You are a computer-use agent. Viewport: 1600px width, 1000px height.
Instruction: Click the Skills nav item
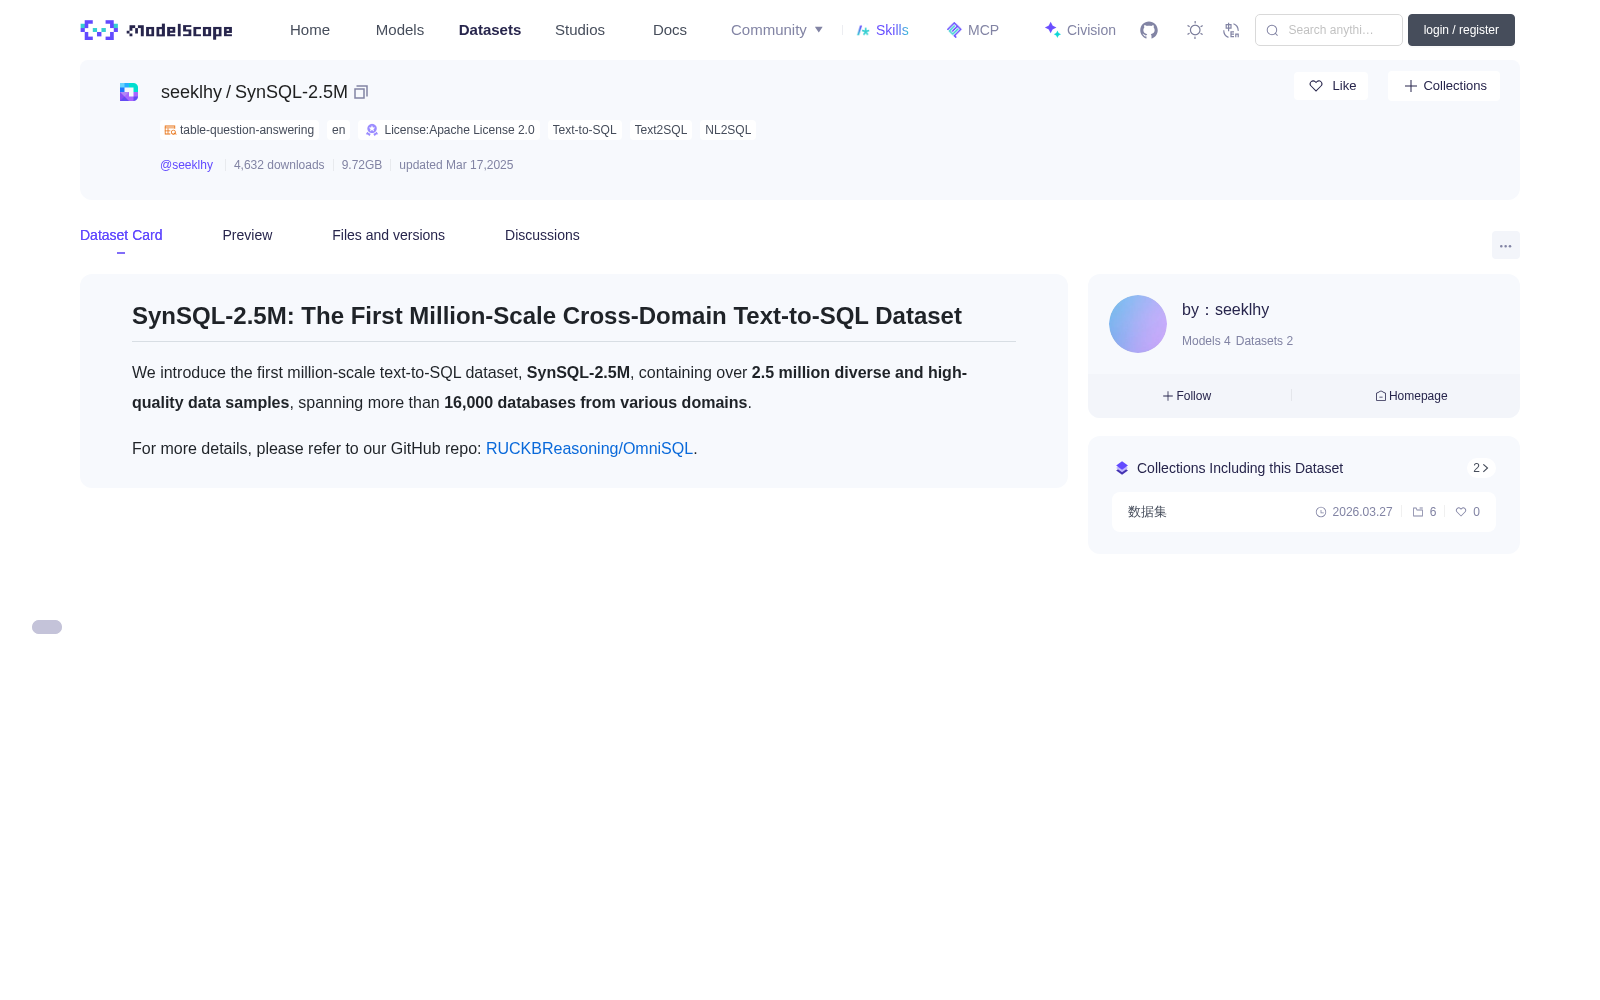coord(883,30)
